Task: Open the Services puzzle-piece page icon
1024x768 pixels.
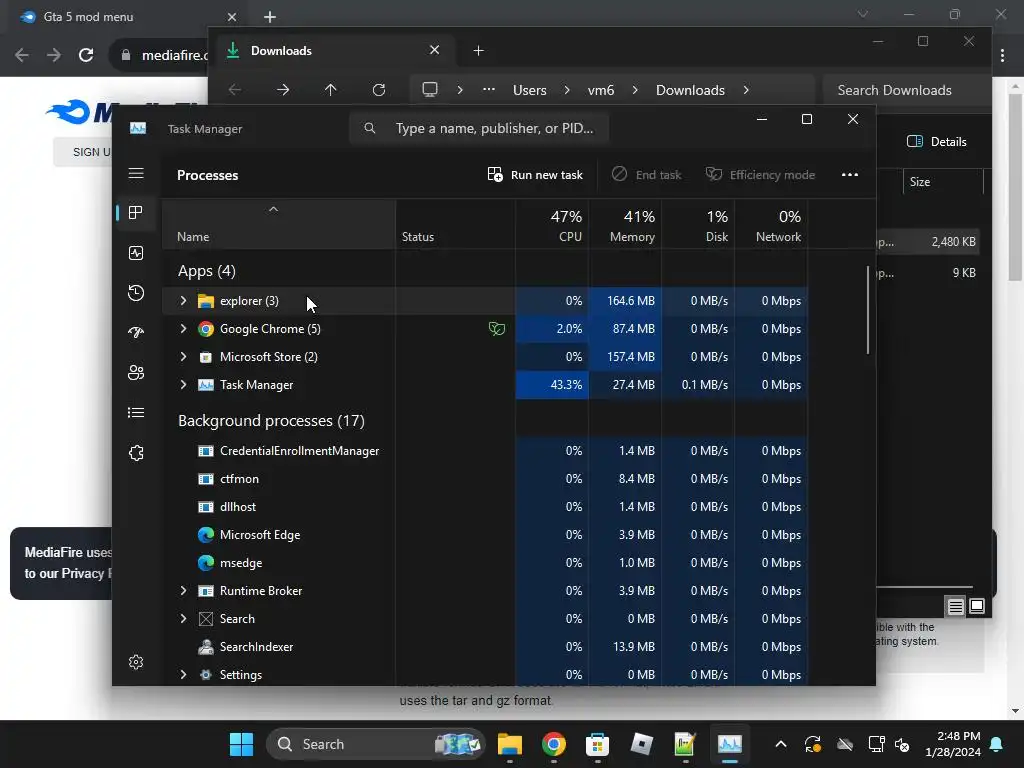Action: (x=136, y=453)
